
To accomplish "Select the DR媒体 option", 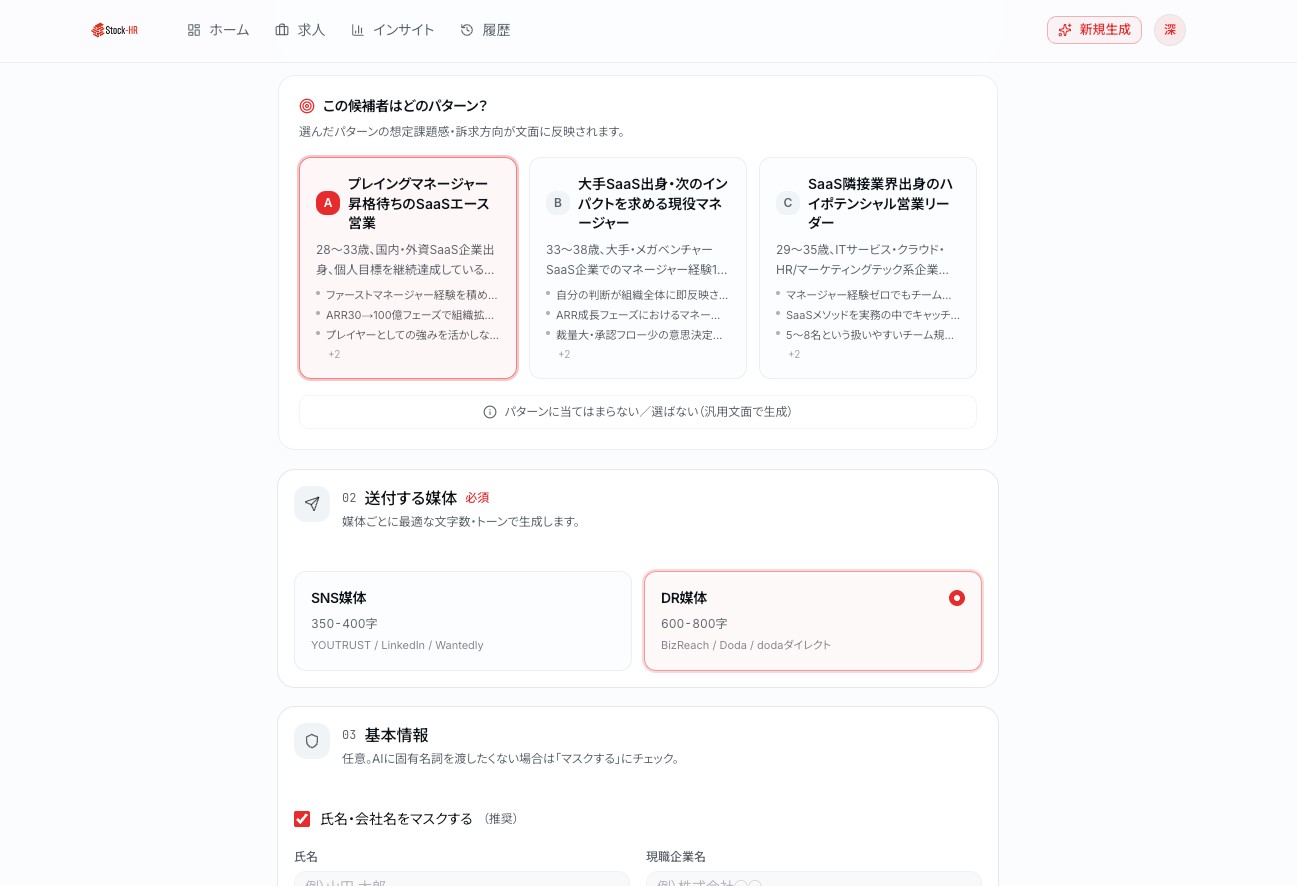I will click(x=813, y=621).
